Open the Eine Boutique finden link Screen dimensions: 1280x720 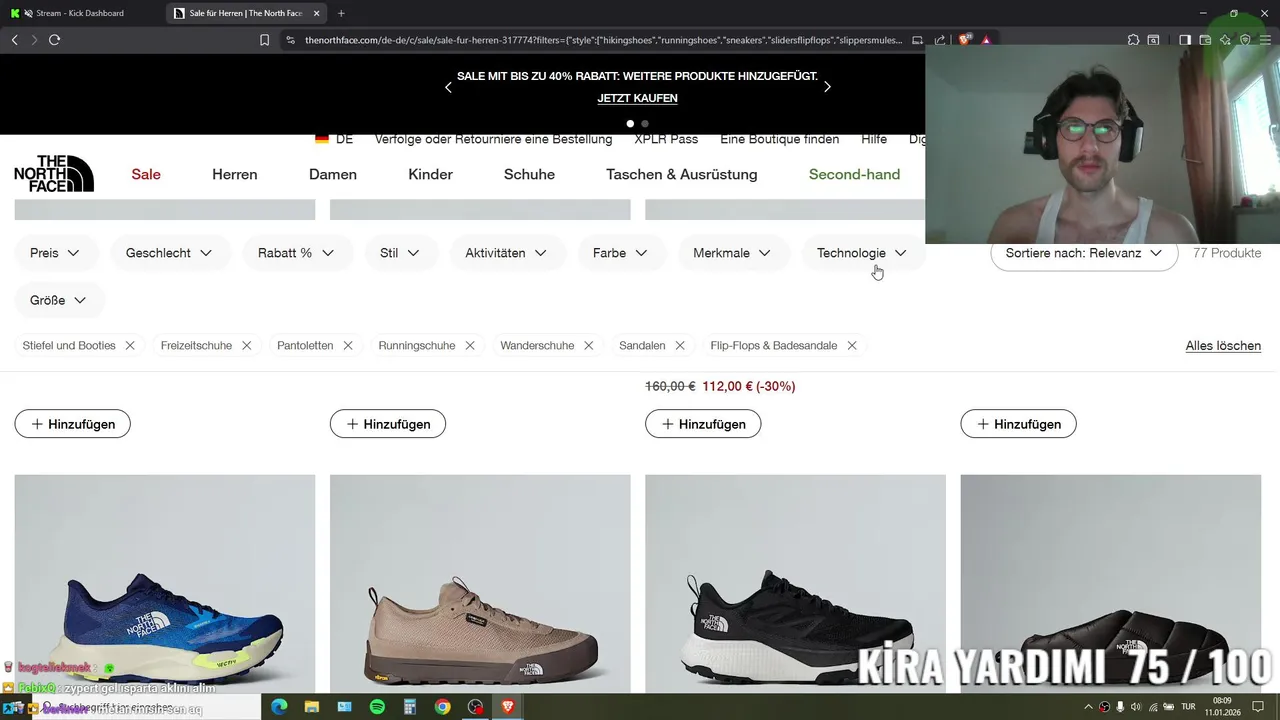[780, 139]
